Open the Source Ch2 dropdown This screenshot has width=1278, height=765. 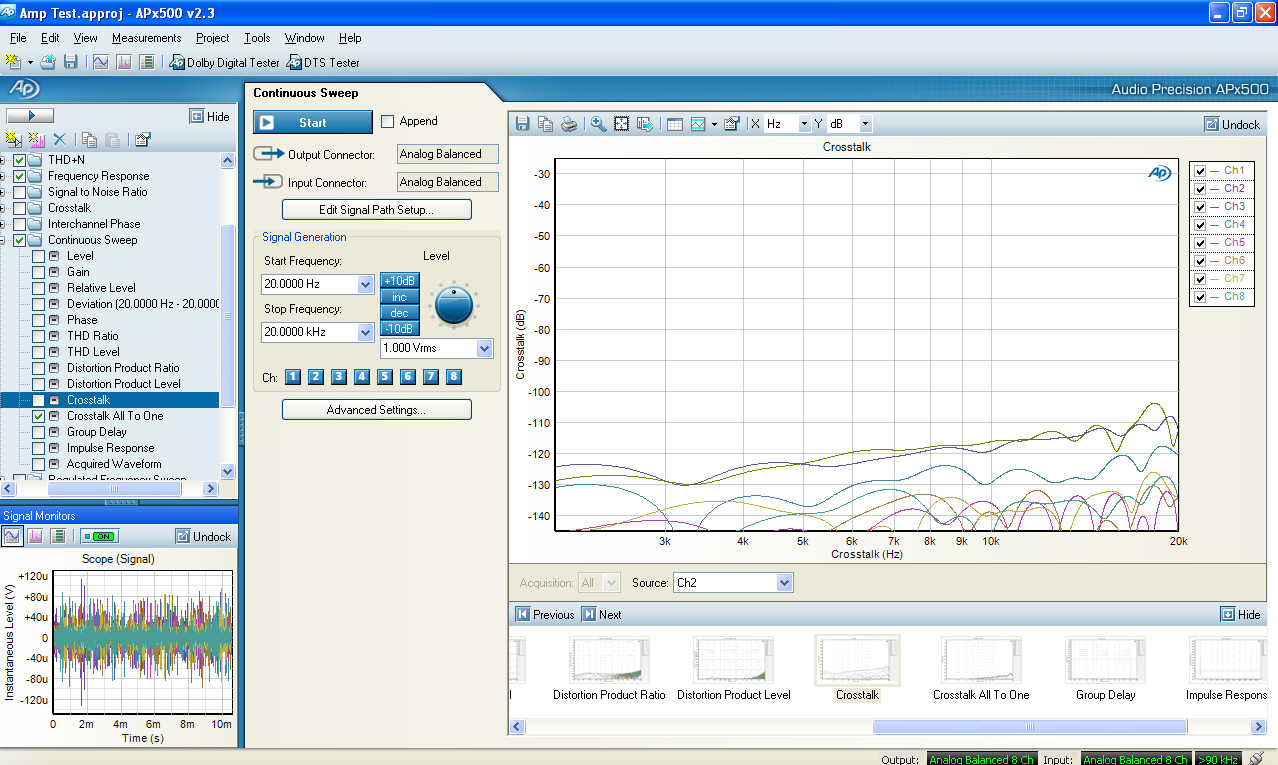point(784,583)
